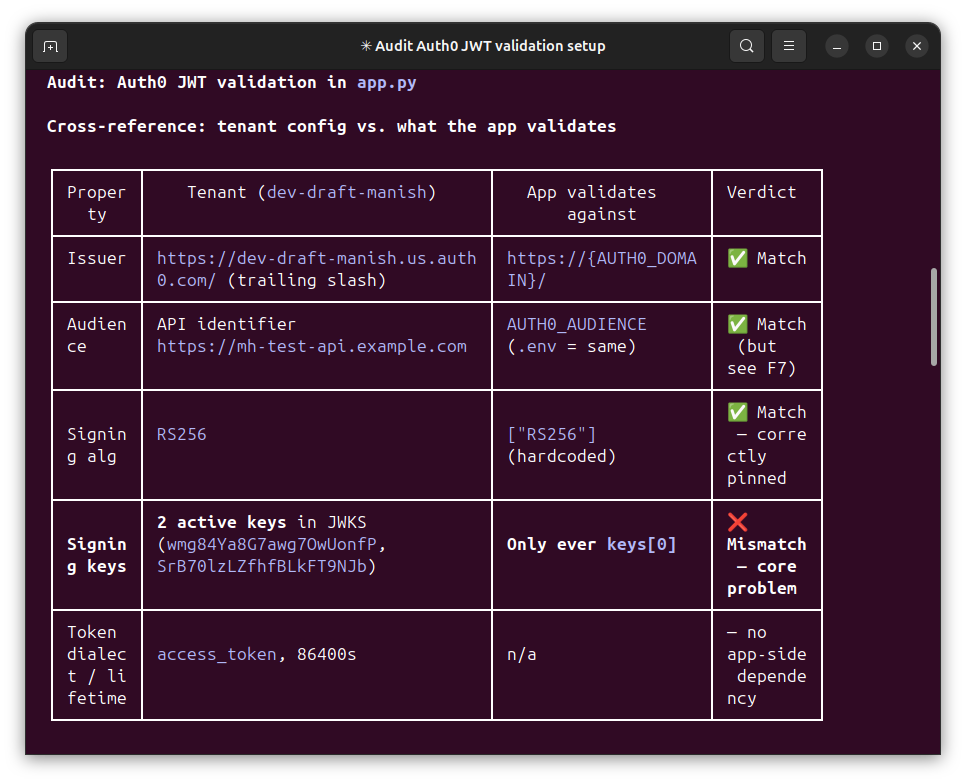Click the 'Issuer' row label
The height and width of the screenshot is (783, 966).
click(97, 258)
